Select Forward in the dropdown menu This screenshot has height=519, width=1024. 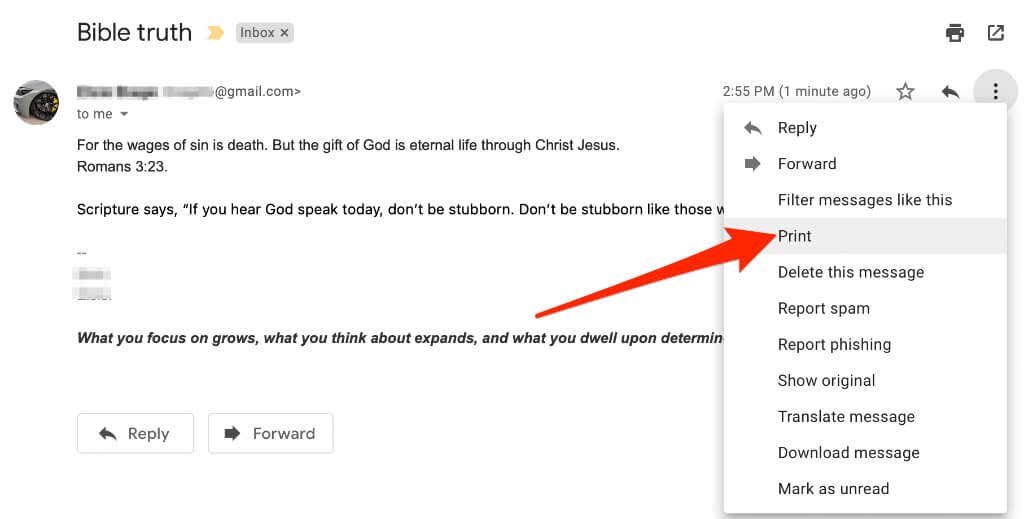[806, 164]
